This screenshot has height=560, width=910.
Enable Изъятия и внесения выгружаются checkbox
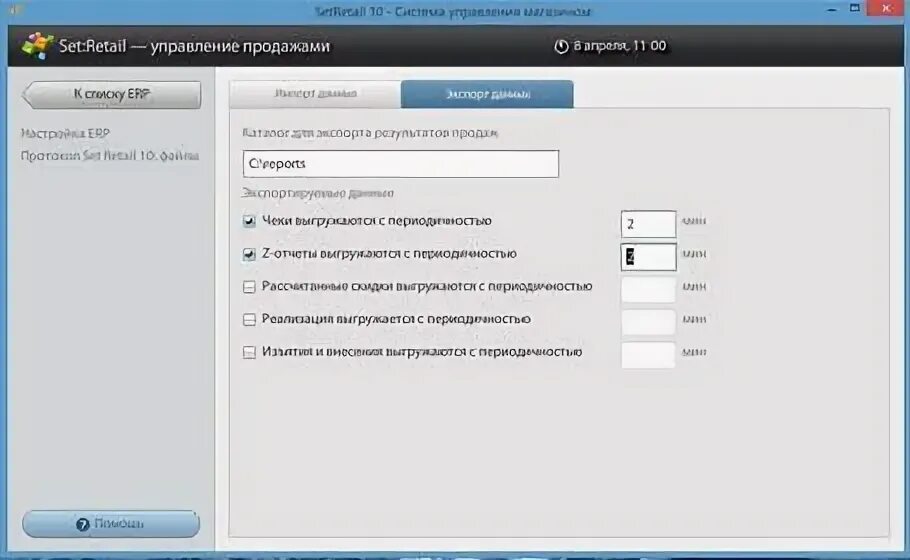tap(249, 352)
